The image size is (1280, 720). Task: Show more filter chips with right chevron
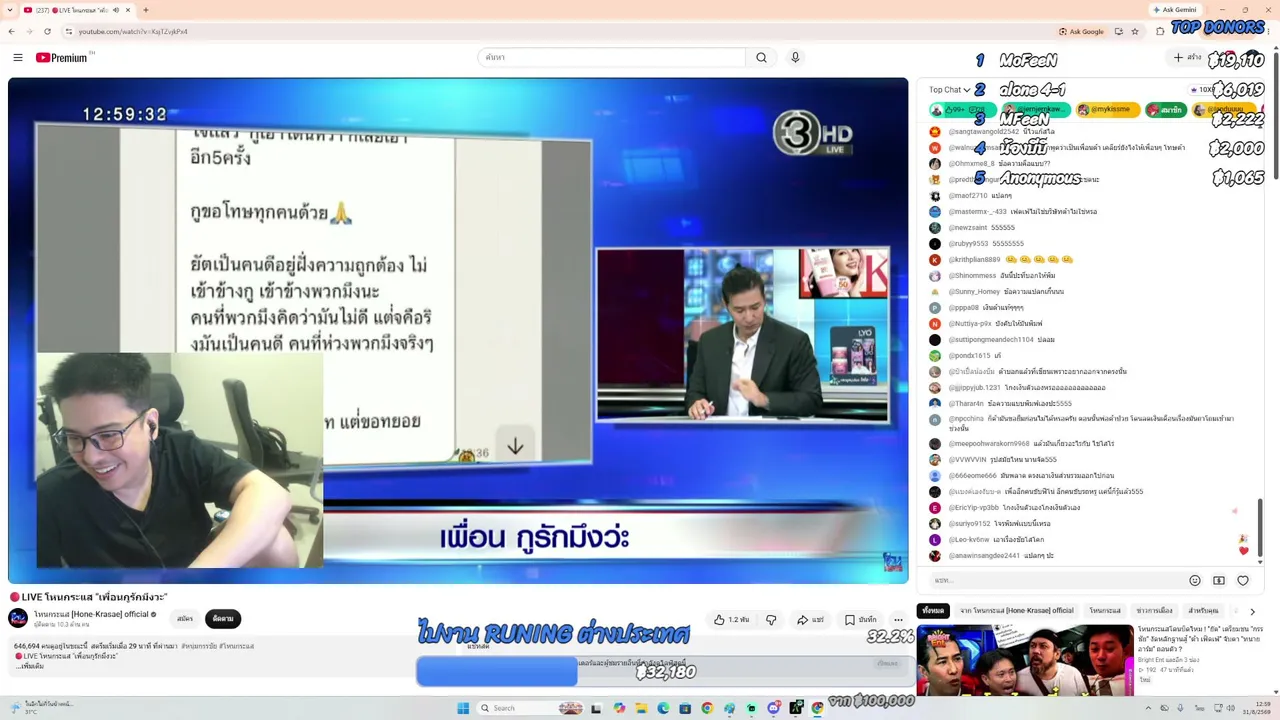pyautogui.click(x=1252, y=611)
